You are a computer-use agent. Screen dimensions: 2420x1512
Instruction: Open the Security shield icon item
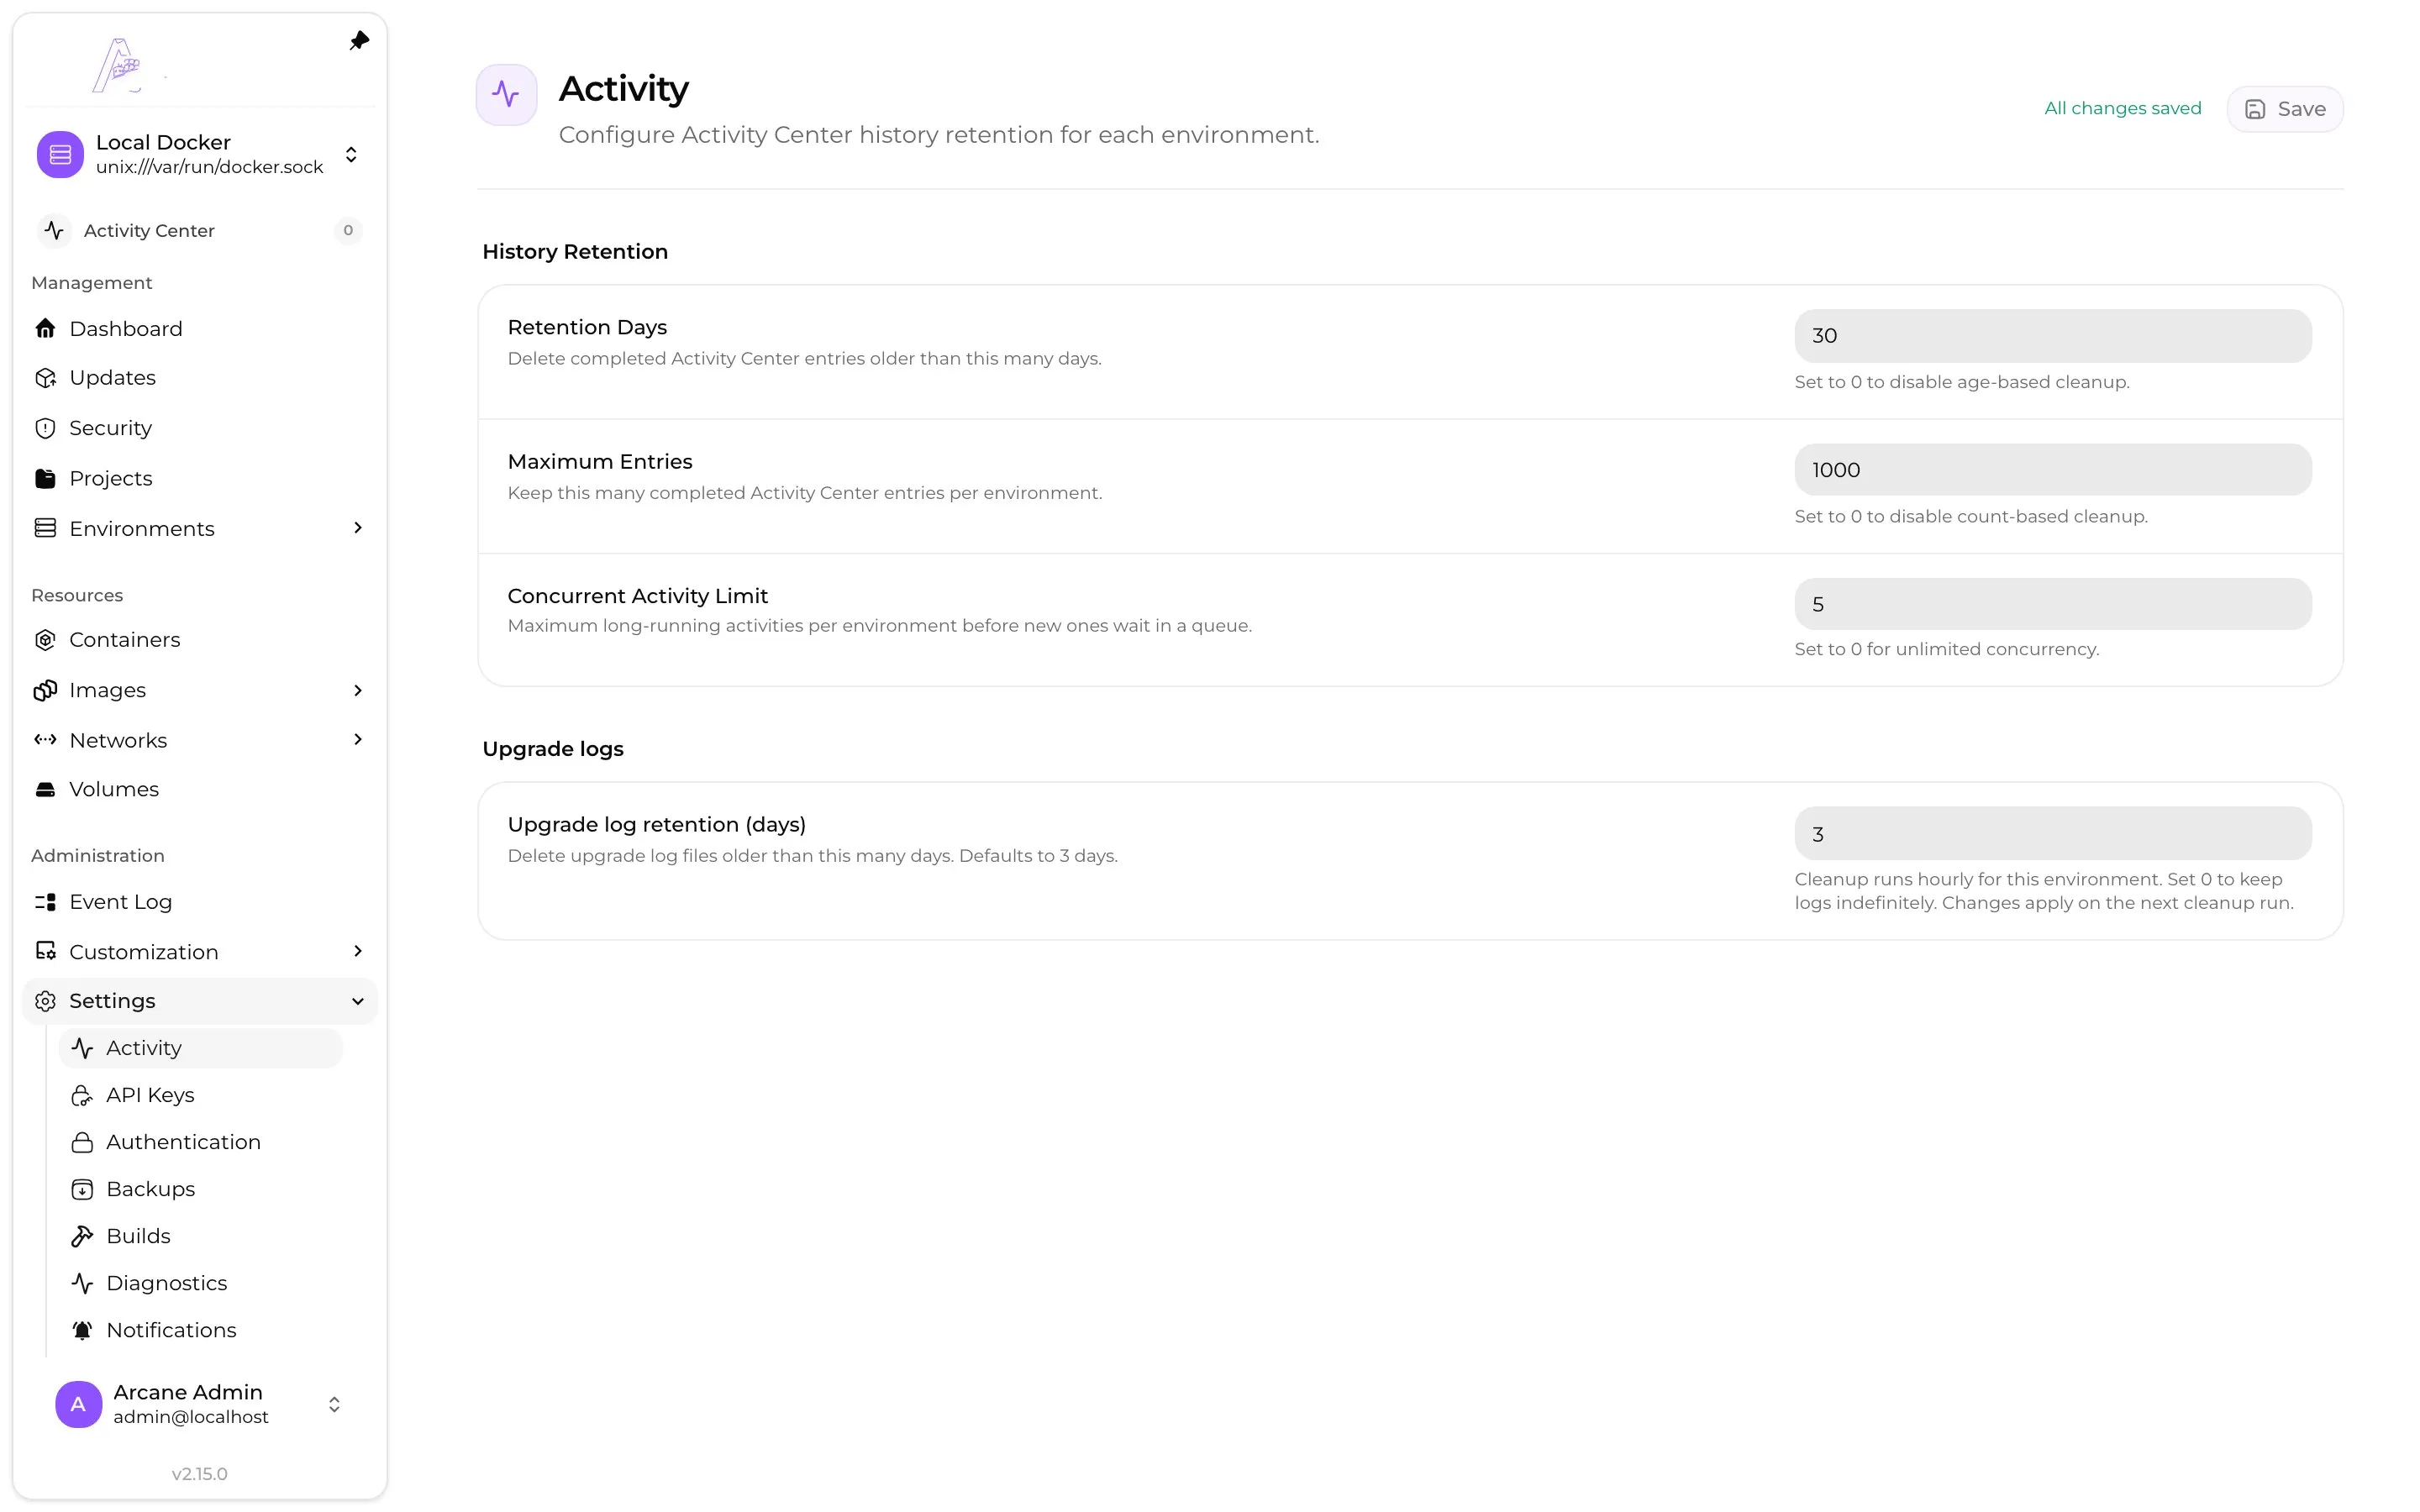tap(45, 428)
